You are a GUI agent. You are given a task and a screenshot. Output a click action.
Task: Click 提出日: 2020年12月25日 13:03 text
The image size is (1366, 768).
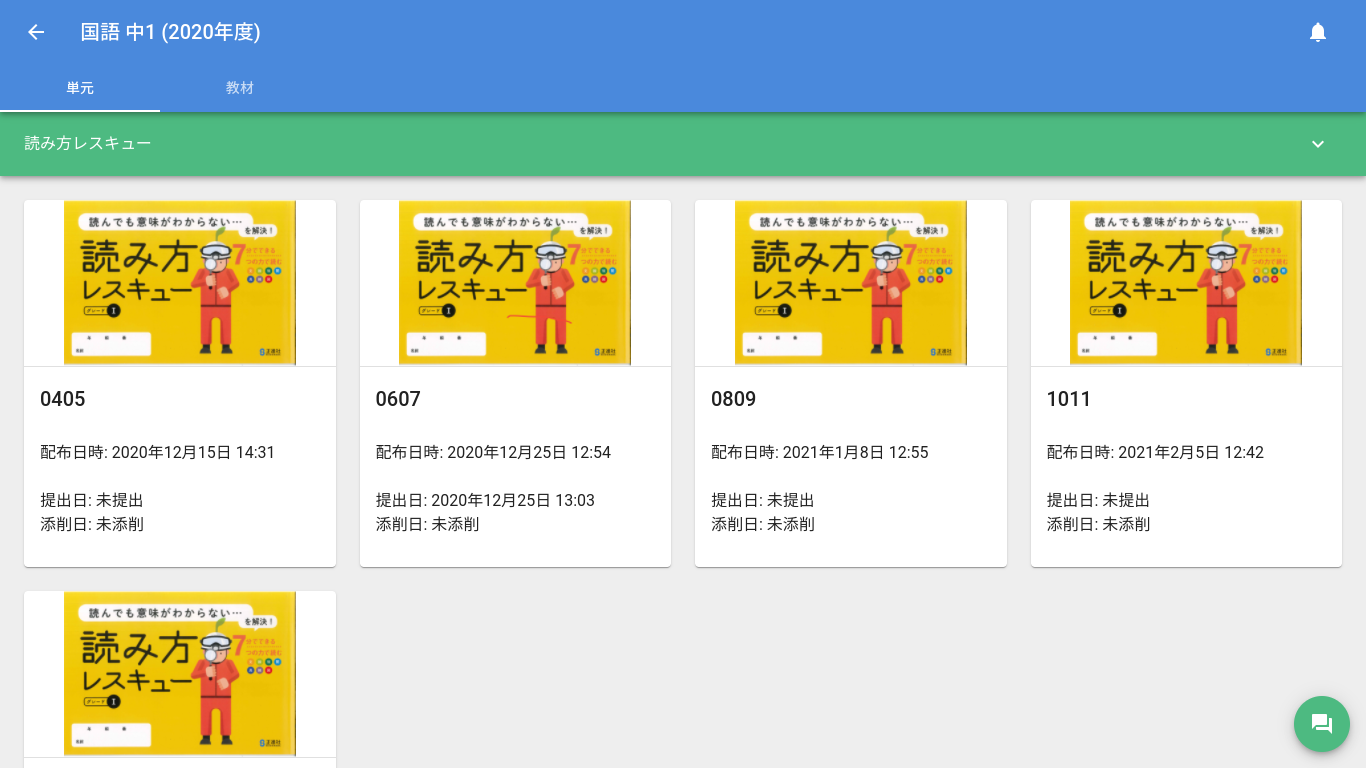pos(485,500)
